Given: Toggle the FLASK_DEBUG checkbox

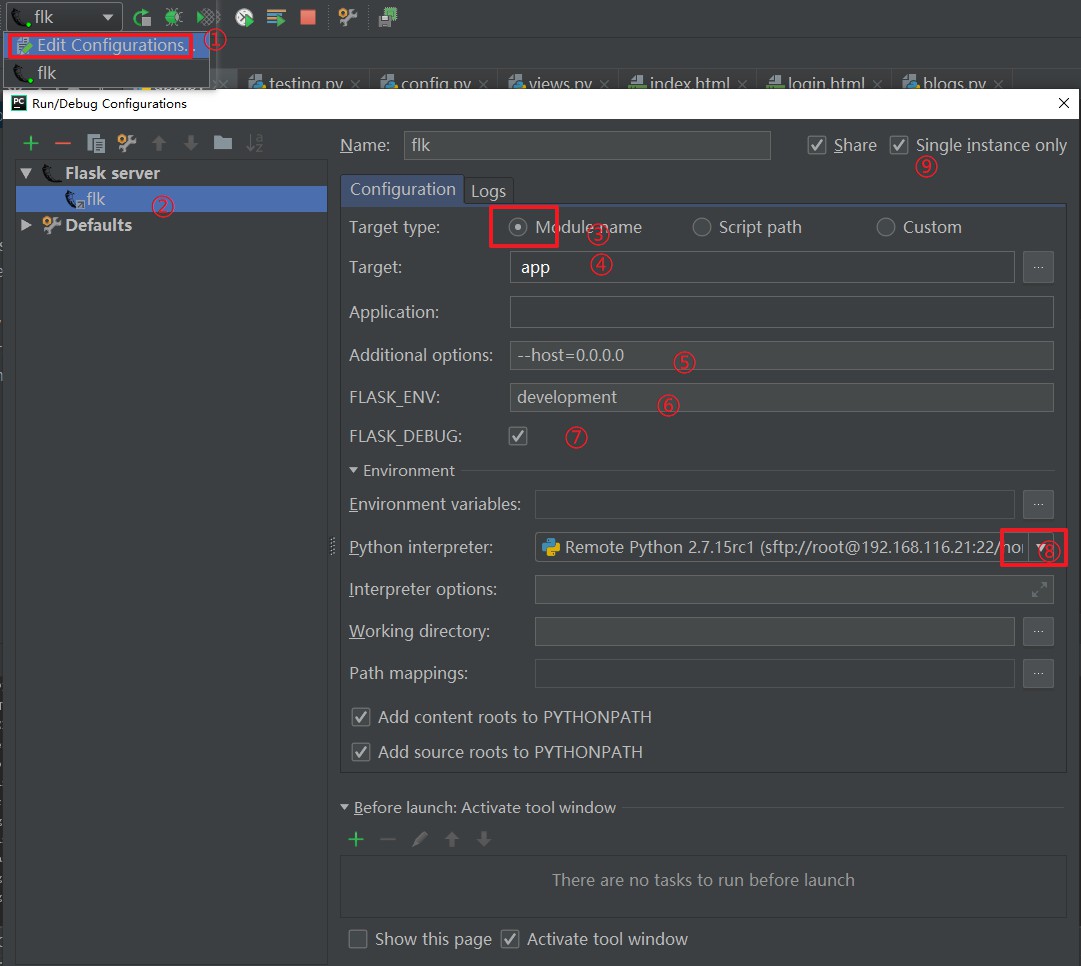Looking at the screenshot, I should pyautogui.click(x=518, y=436).
